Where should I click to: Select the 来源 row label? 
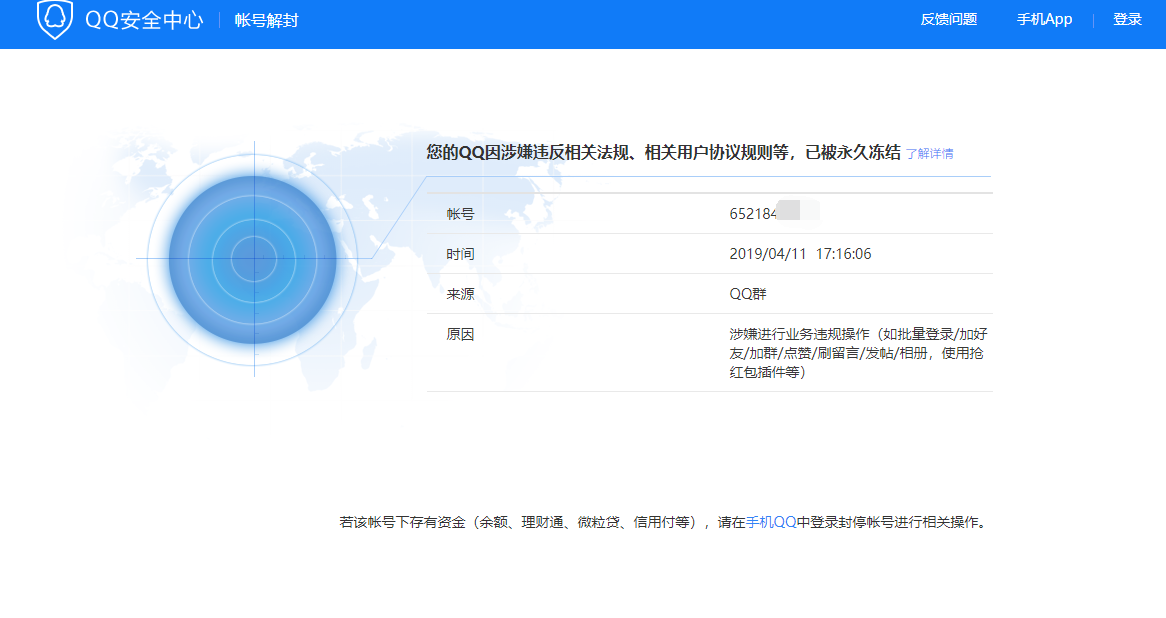(460, 294)
